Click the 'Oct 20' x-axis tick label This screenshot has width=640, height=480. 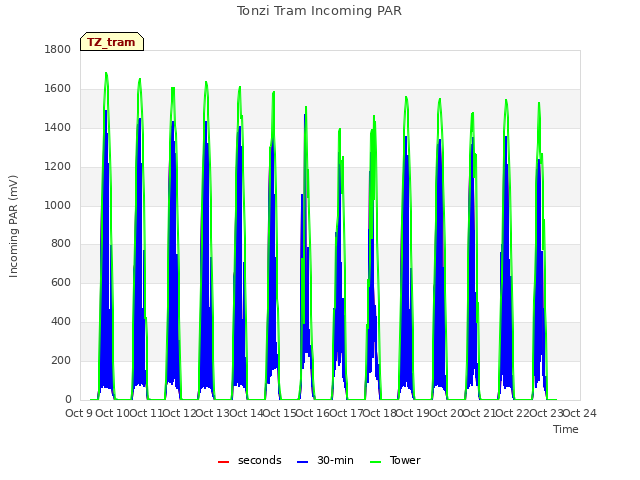click(x=447, y=413)
